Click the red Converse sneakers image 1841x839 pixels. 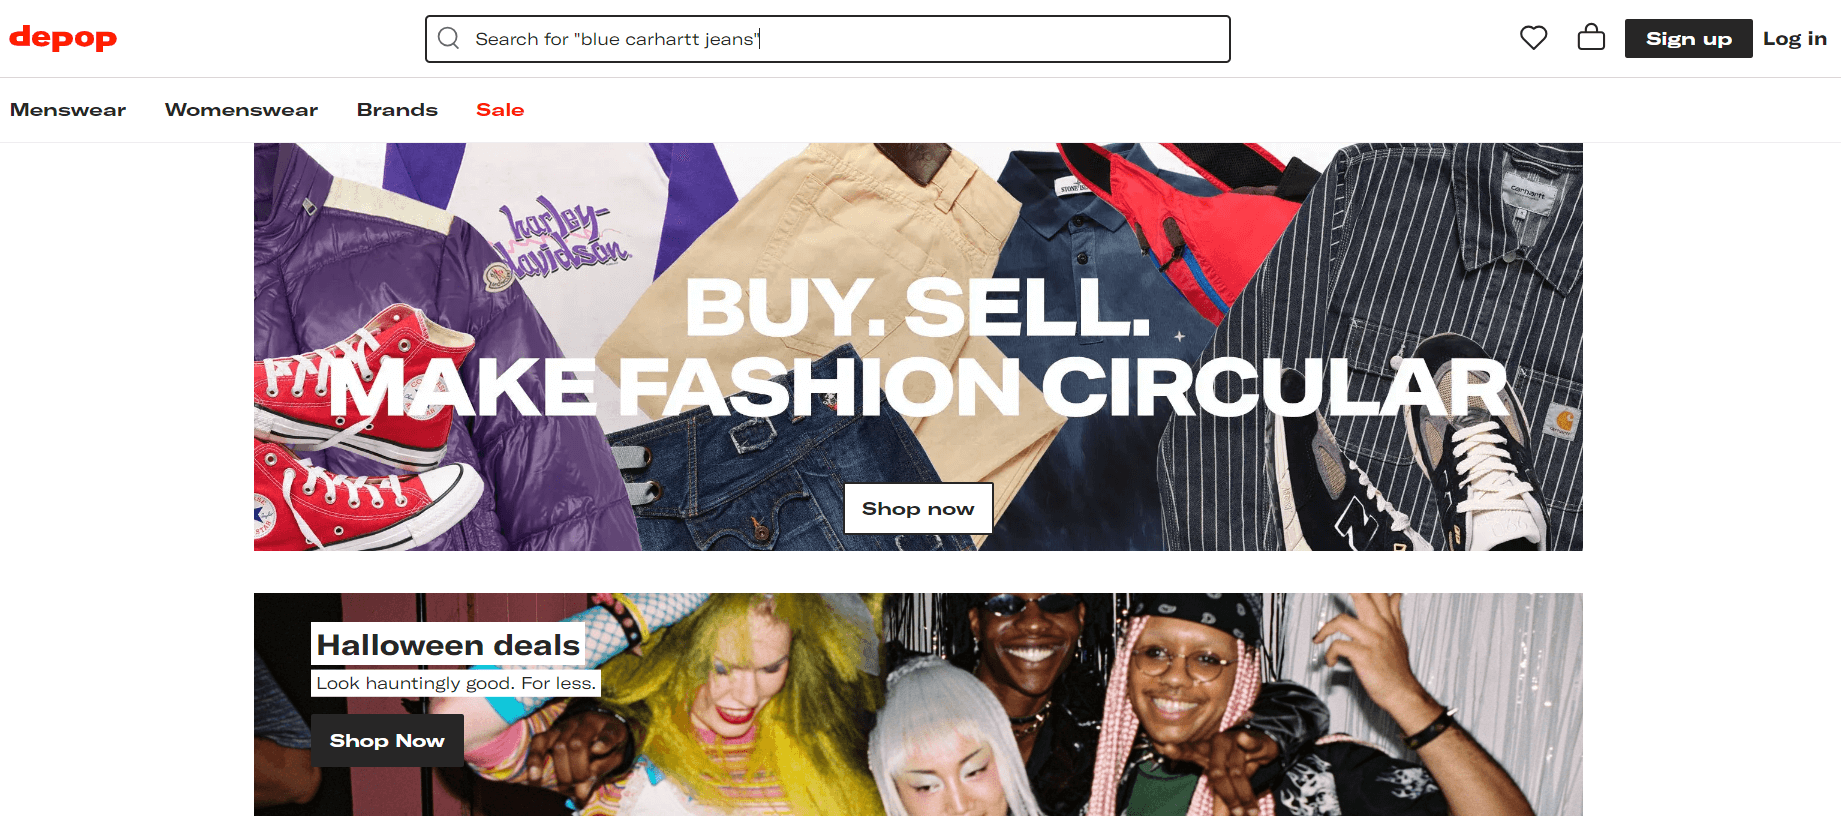pos(360,440)
